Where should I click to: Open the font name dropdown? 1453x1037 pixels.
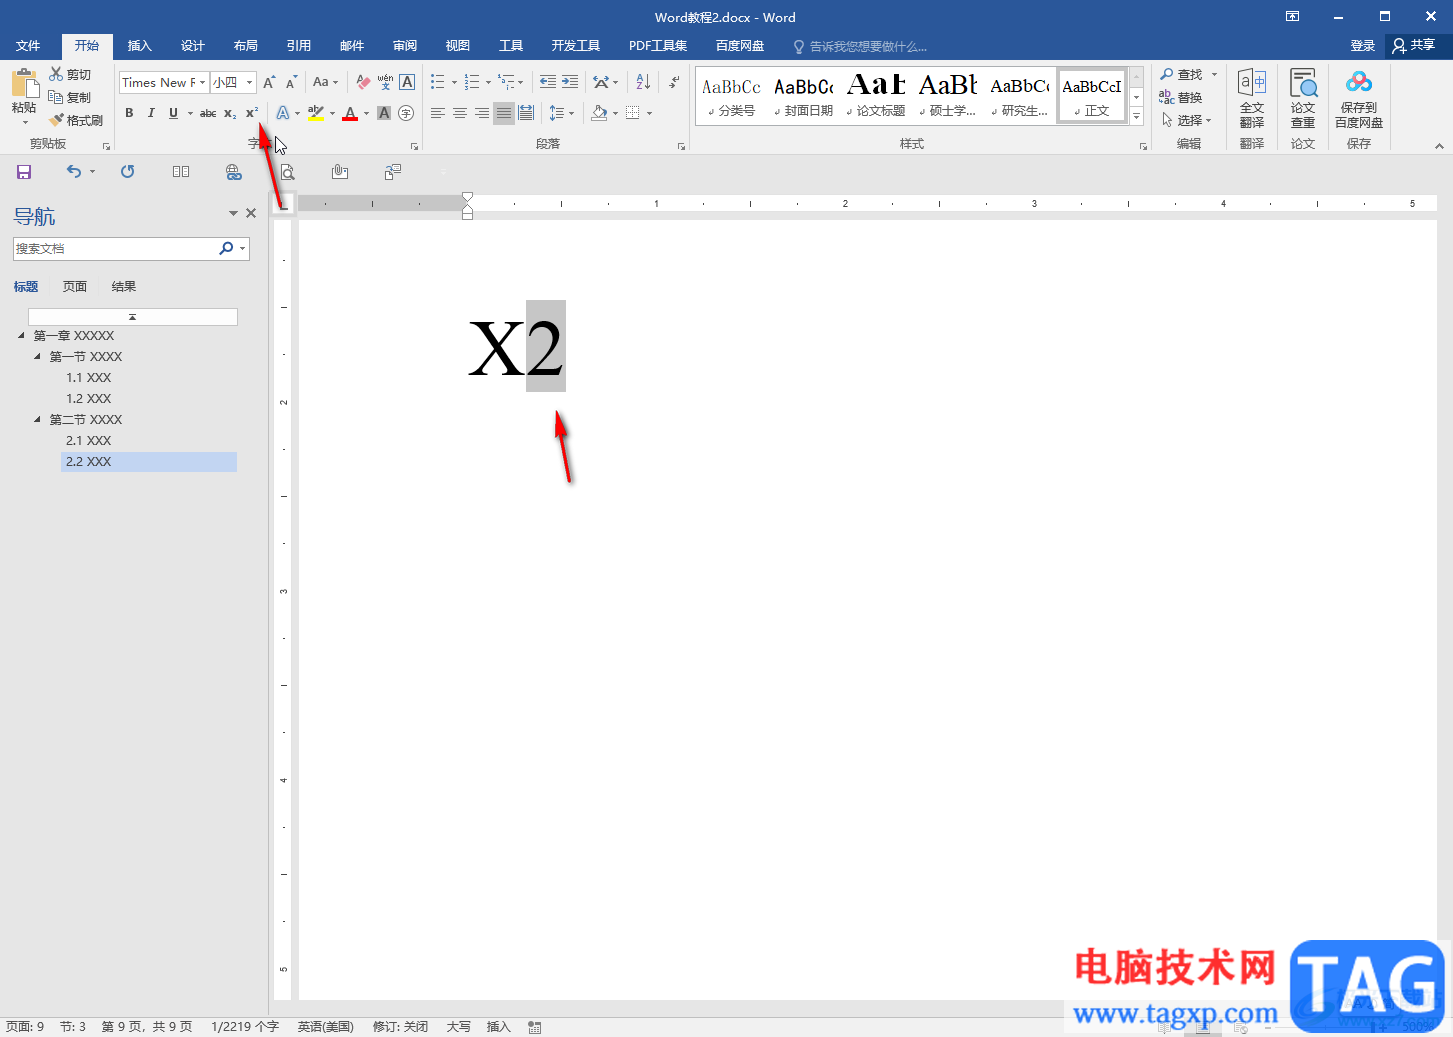point(202,82)
